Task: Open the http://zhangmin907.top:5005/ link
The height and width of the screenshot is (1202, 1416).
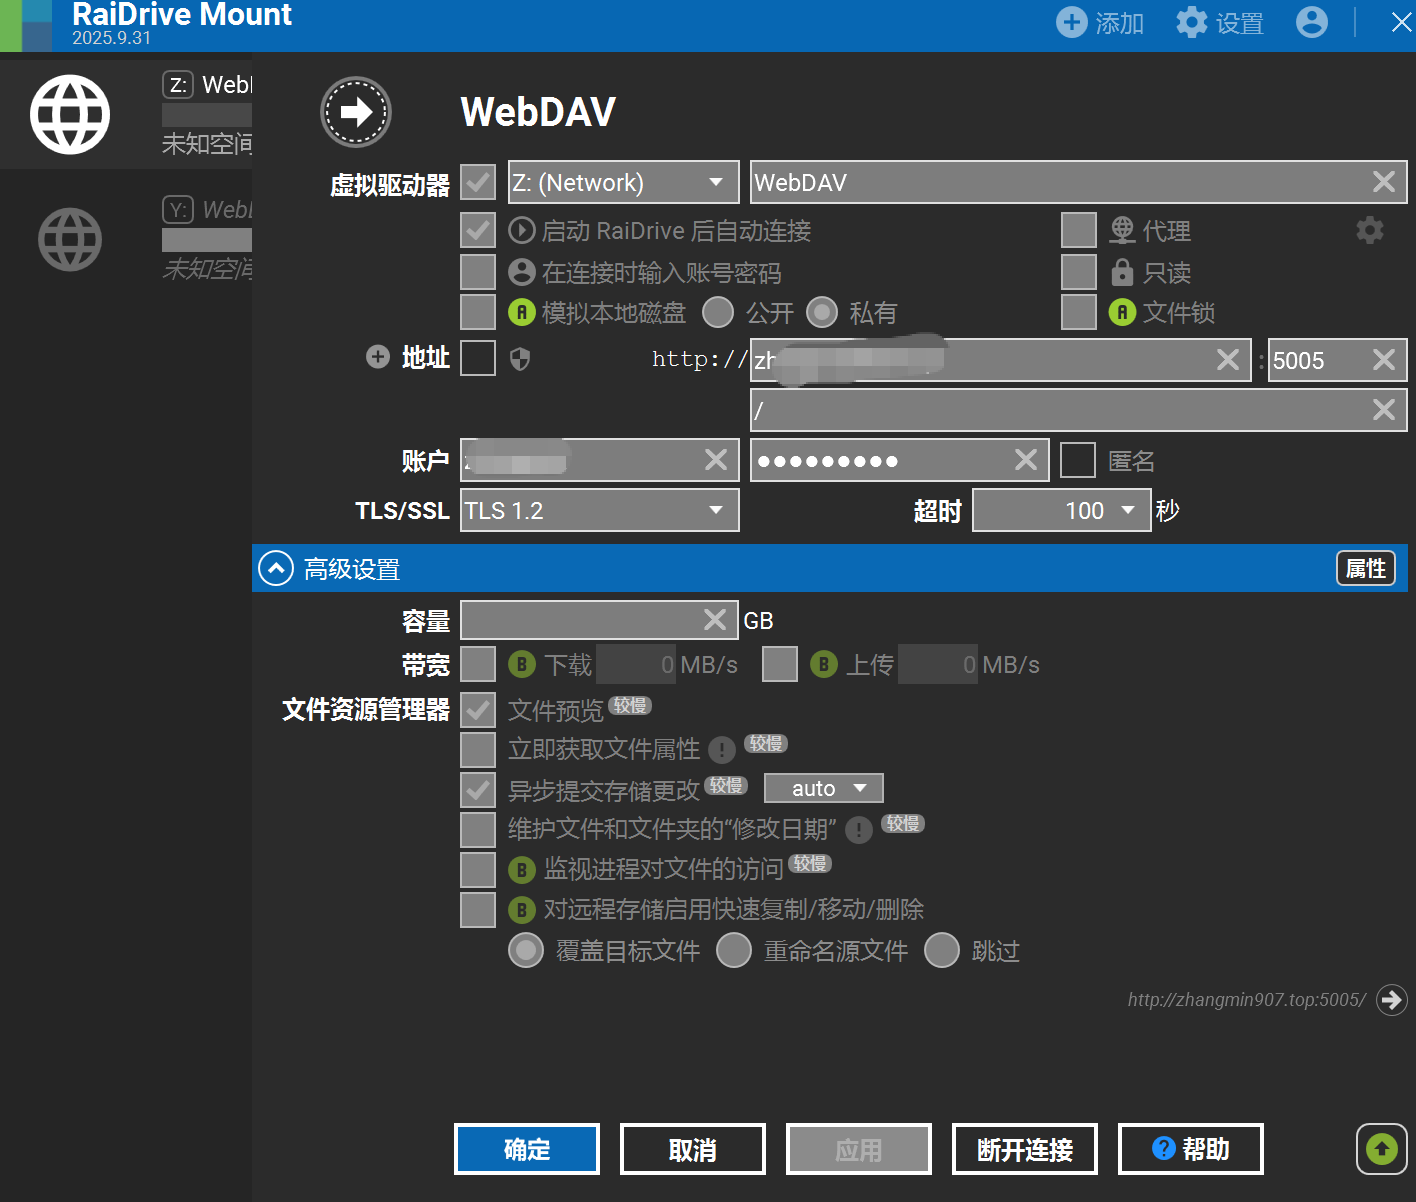Action: click(1247, 999)
